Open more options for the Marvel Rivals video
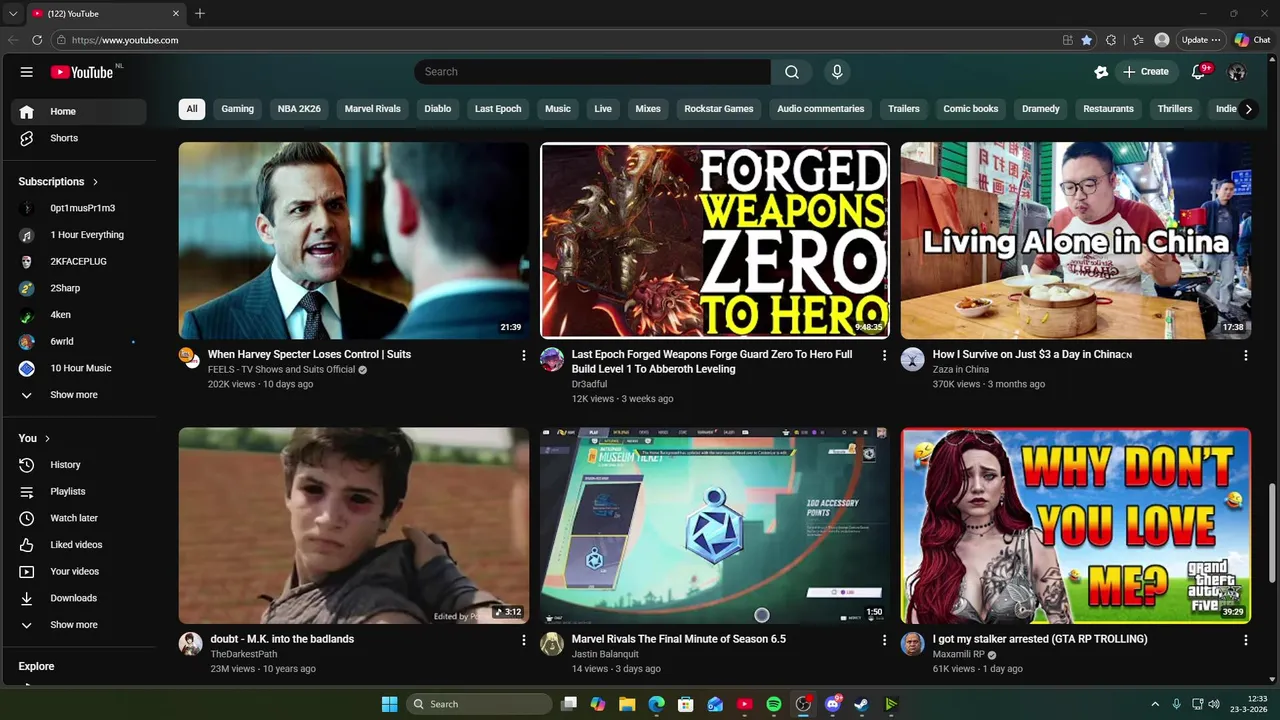 coord(884,640)
